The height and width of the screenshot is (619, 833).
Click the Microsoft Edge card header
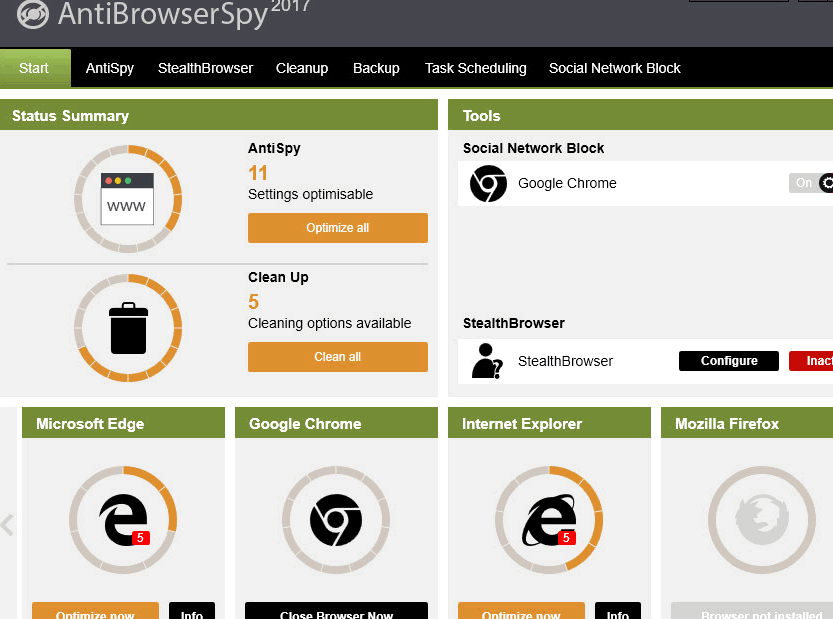point(123,423)
